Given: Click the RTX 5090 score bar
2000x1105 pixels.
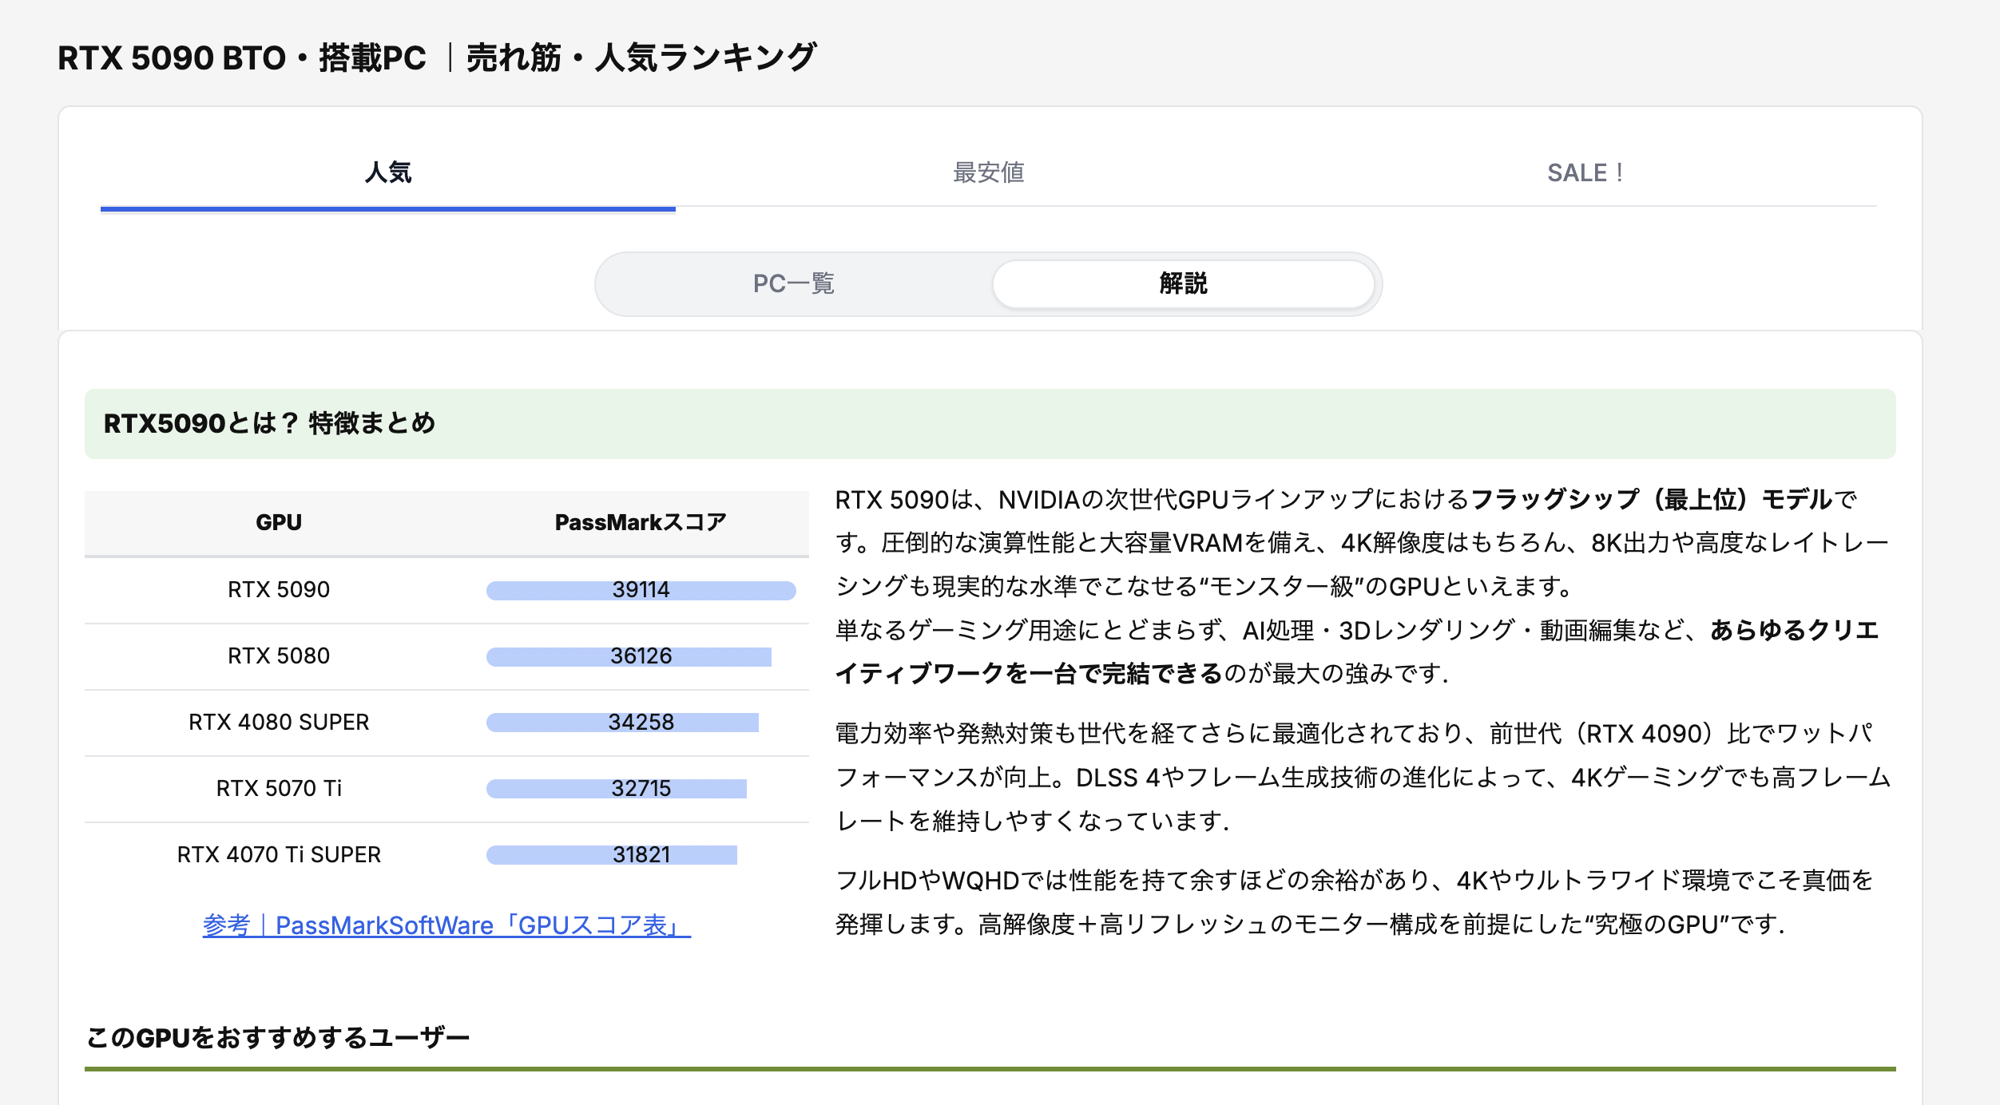Looking at the screenshot, I should (640, 590).
